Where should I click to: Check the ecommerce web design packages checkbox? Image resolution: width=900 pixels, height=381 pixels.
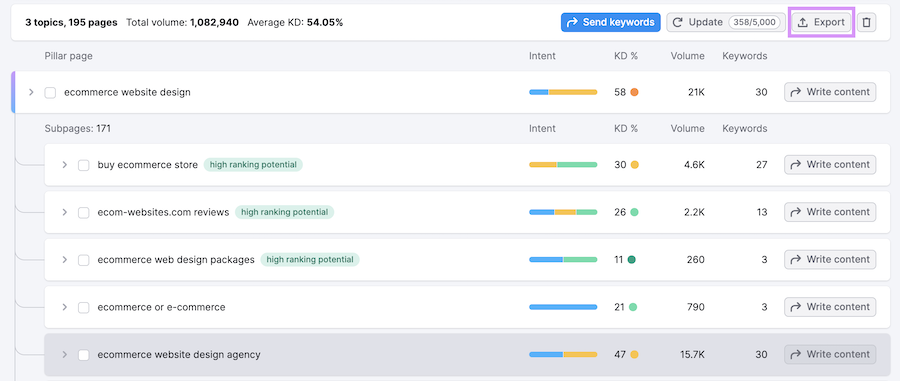pos(84,260)
